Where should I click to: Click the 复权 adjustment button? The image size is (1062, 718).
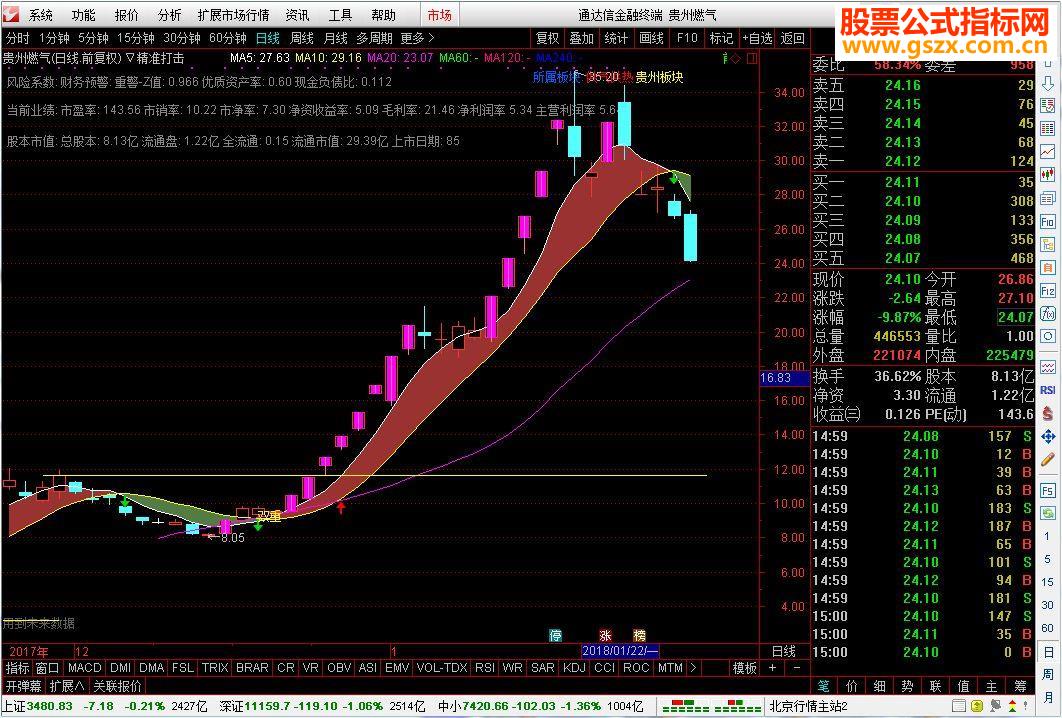547,38
